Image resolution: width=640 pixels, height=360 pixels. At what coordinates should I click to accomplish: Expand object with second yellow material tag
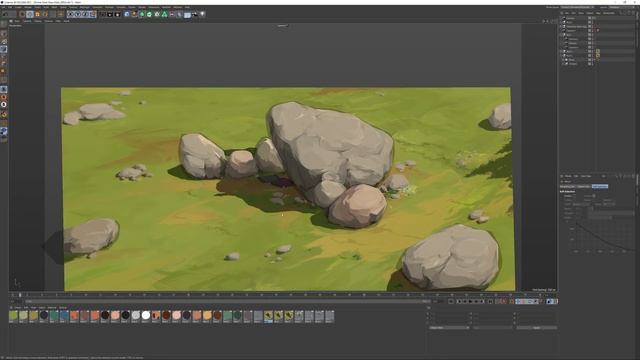561,55
